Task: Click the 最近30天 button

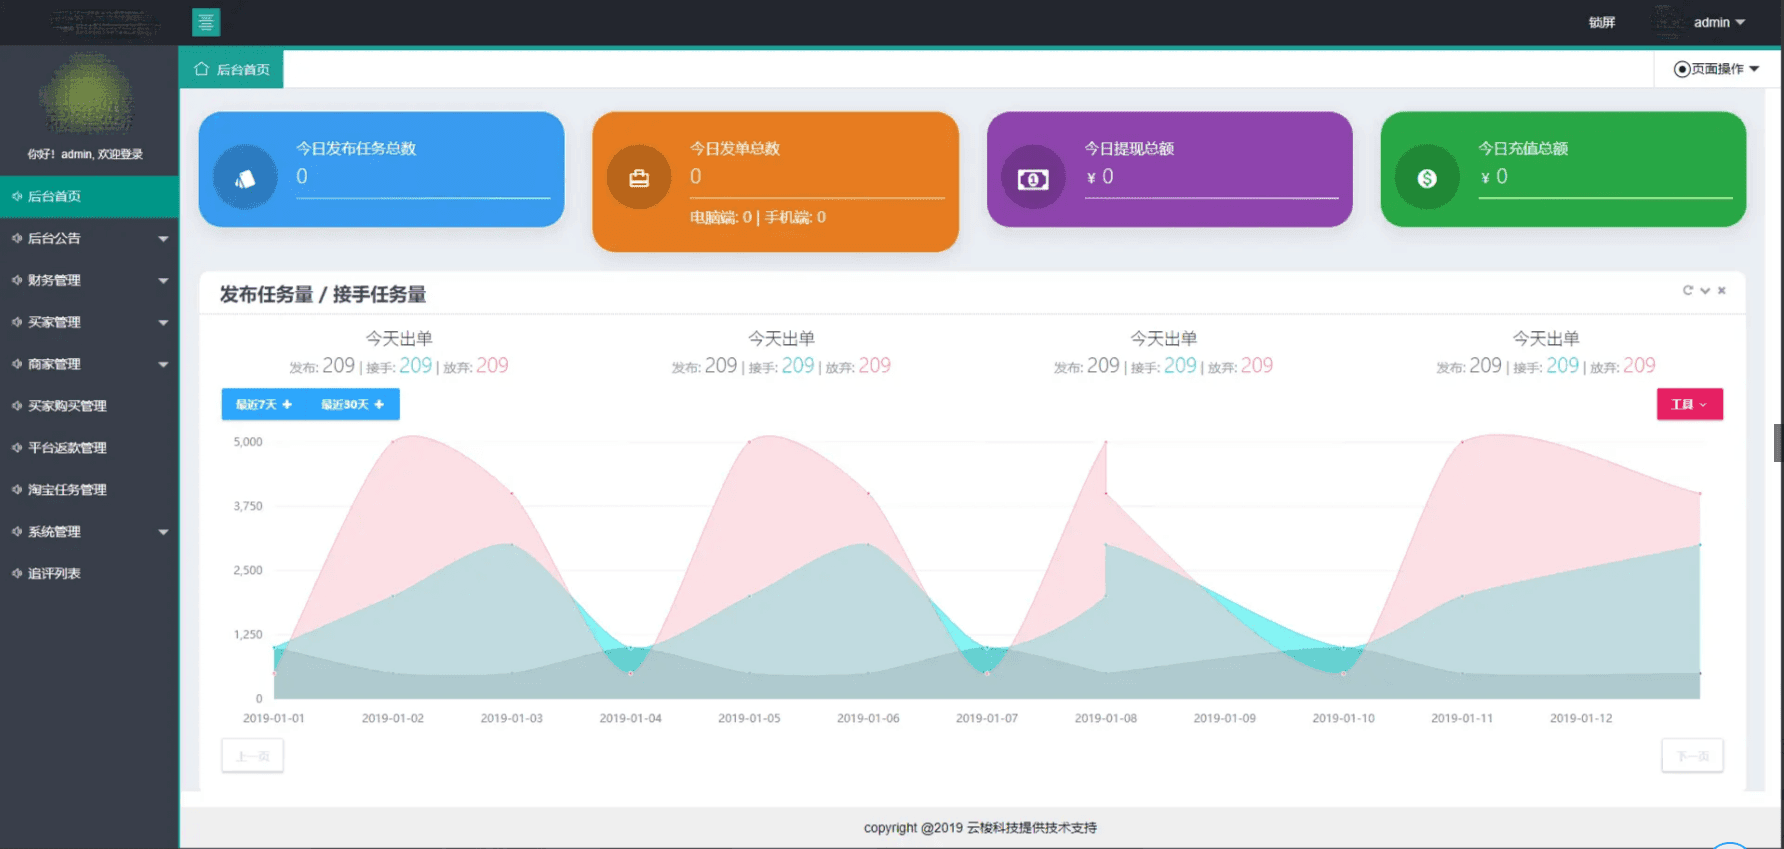Action: coord(352,404)
